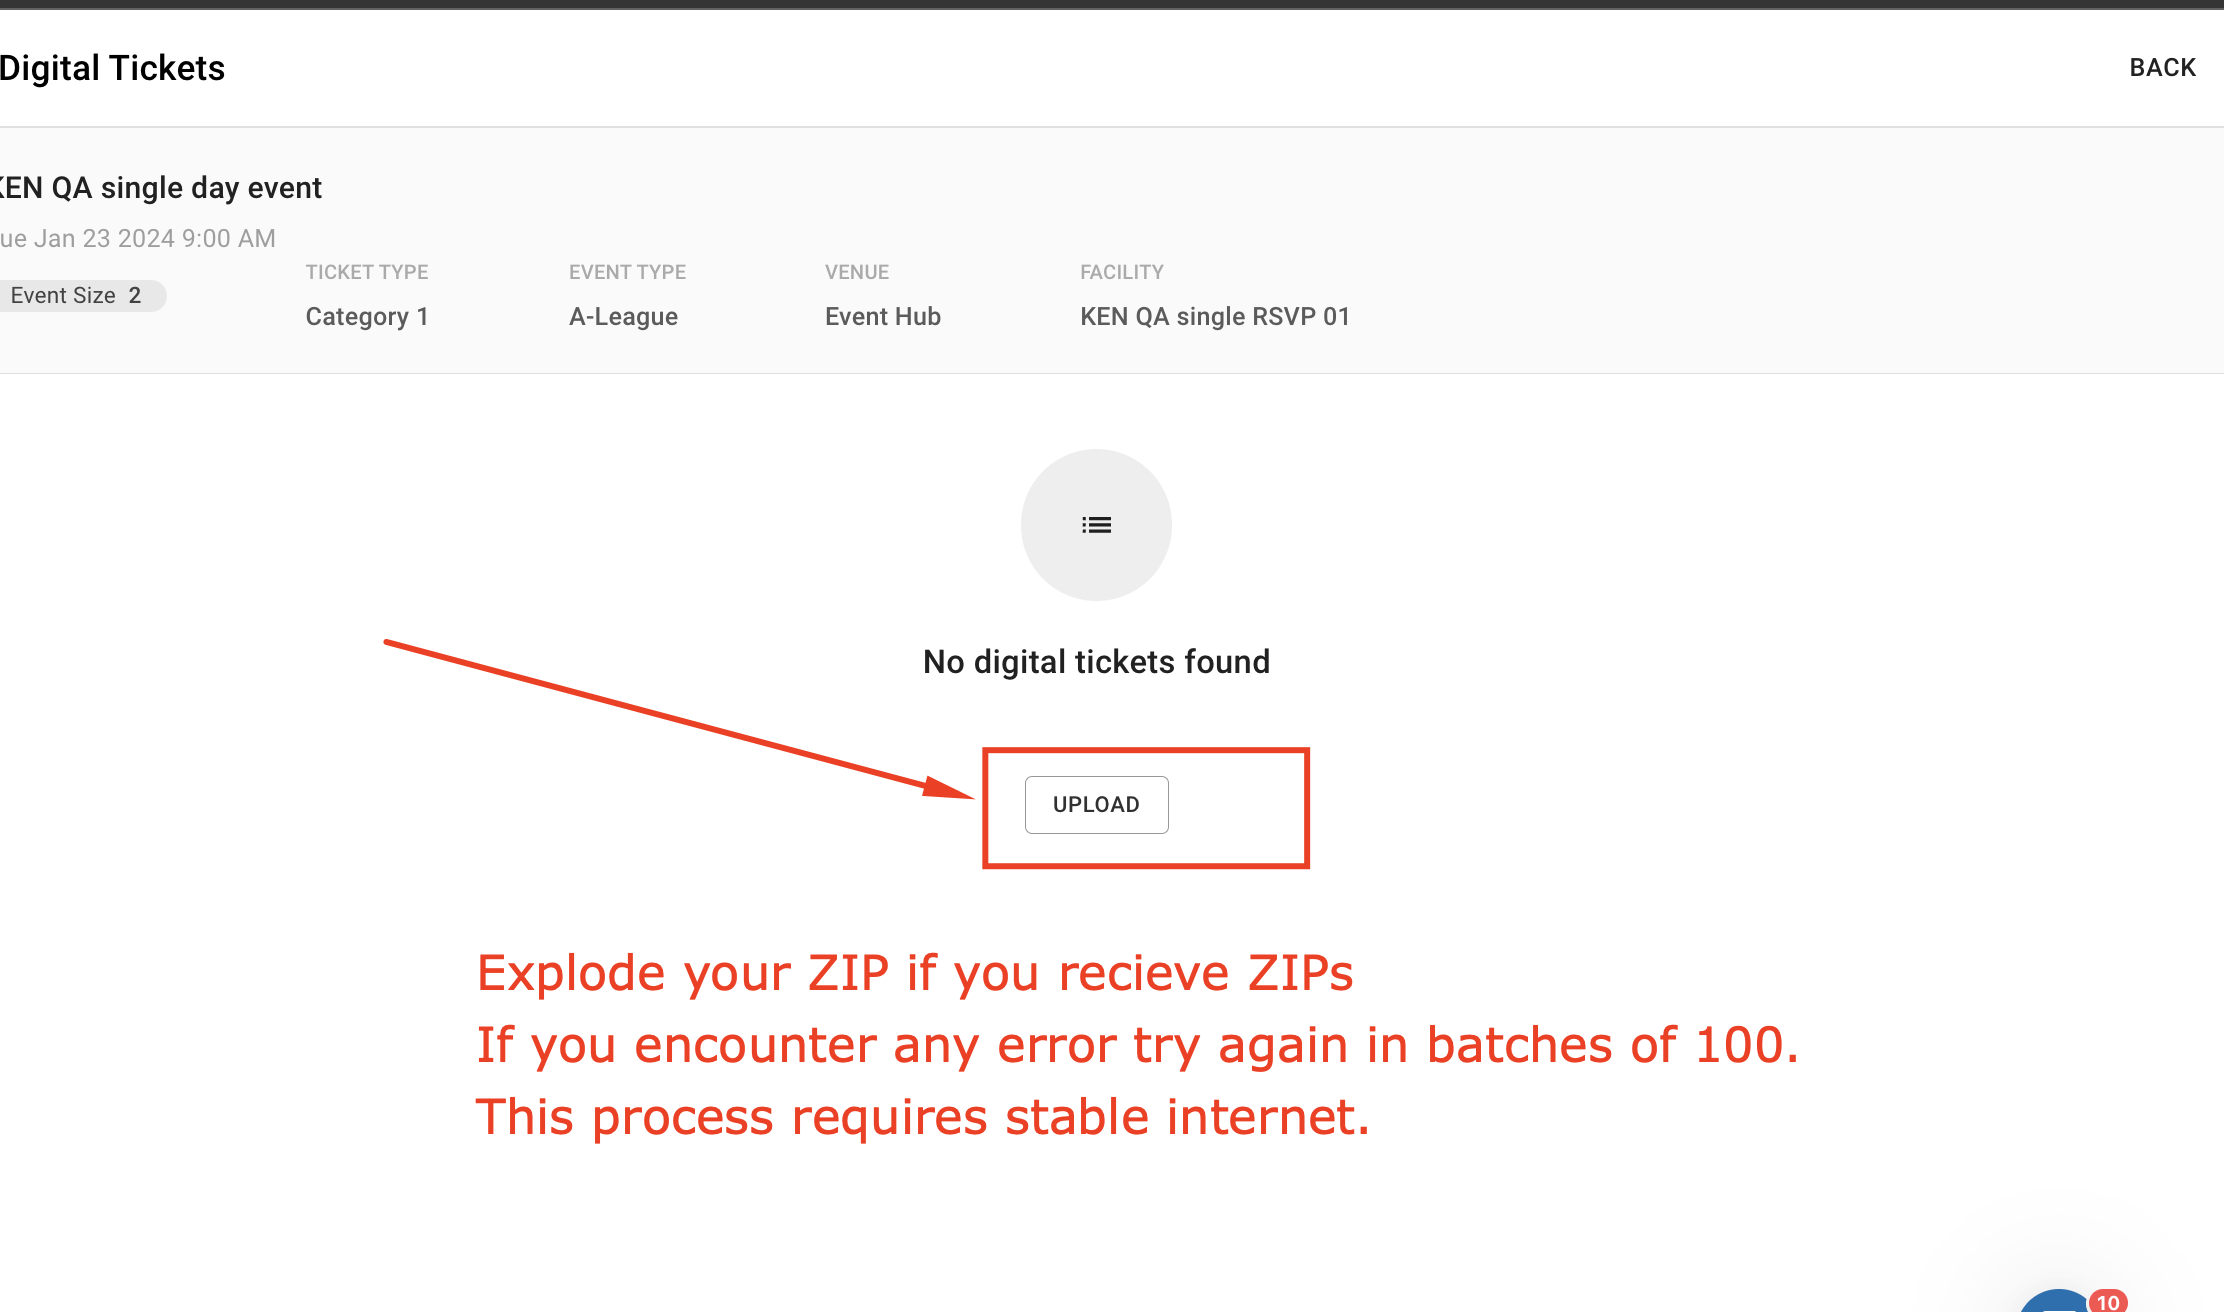
Task: Click the VENUE column label
Action: (856, 272)
